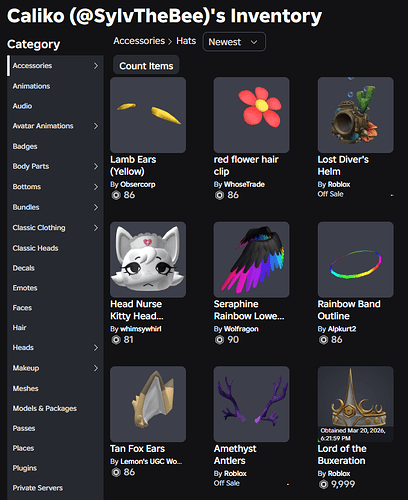Screen dimensions: 408x500
Task: Select the Badges category
Action: pos(25,146)
